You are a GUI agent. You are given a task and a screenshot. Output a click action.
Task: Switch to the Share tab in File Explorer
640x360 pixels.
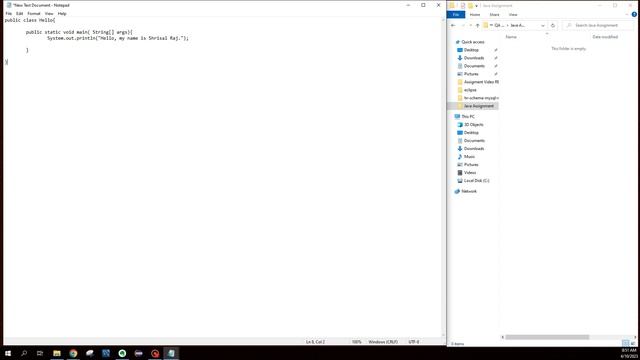(494, 15)
